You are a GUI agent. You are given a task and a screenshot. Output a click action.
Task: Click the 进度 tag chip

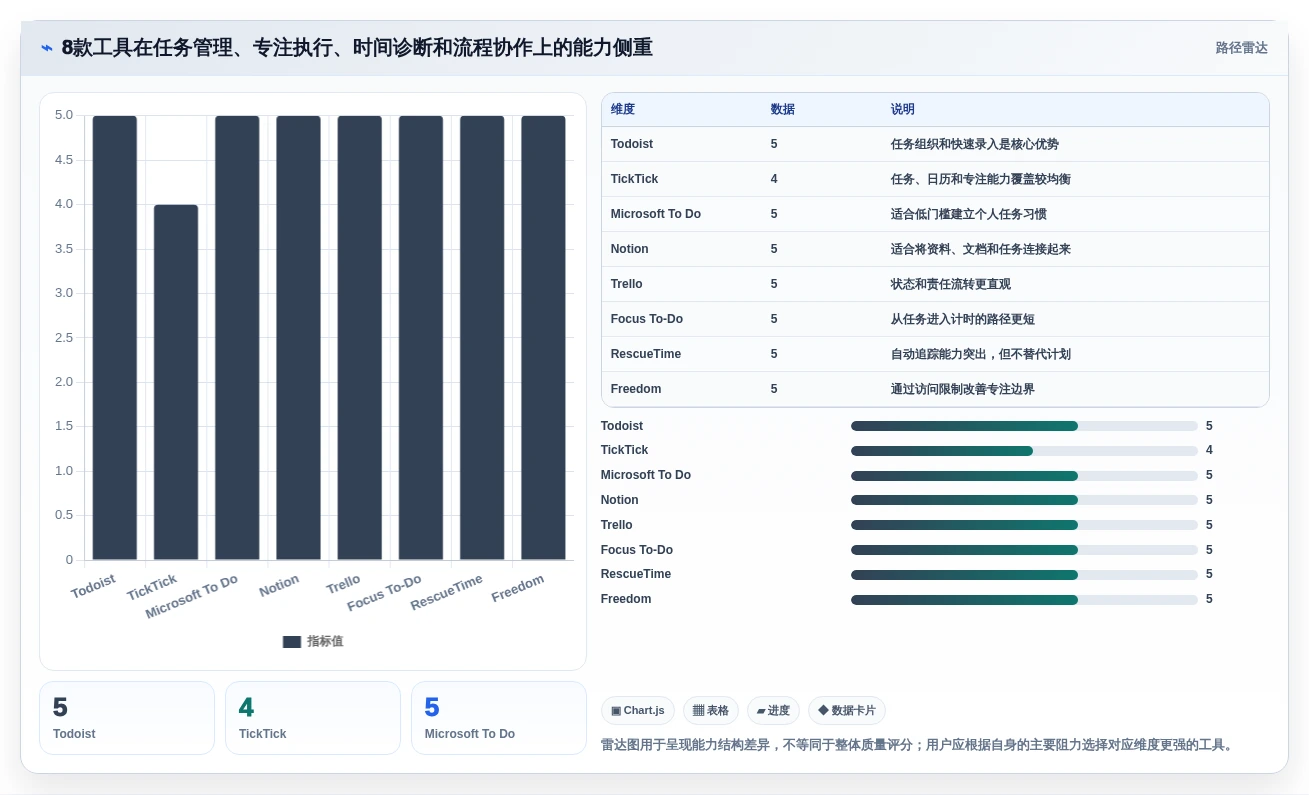coord(773,711)
